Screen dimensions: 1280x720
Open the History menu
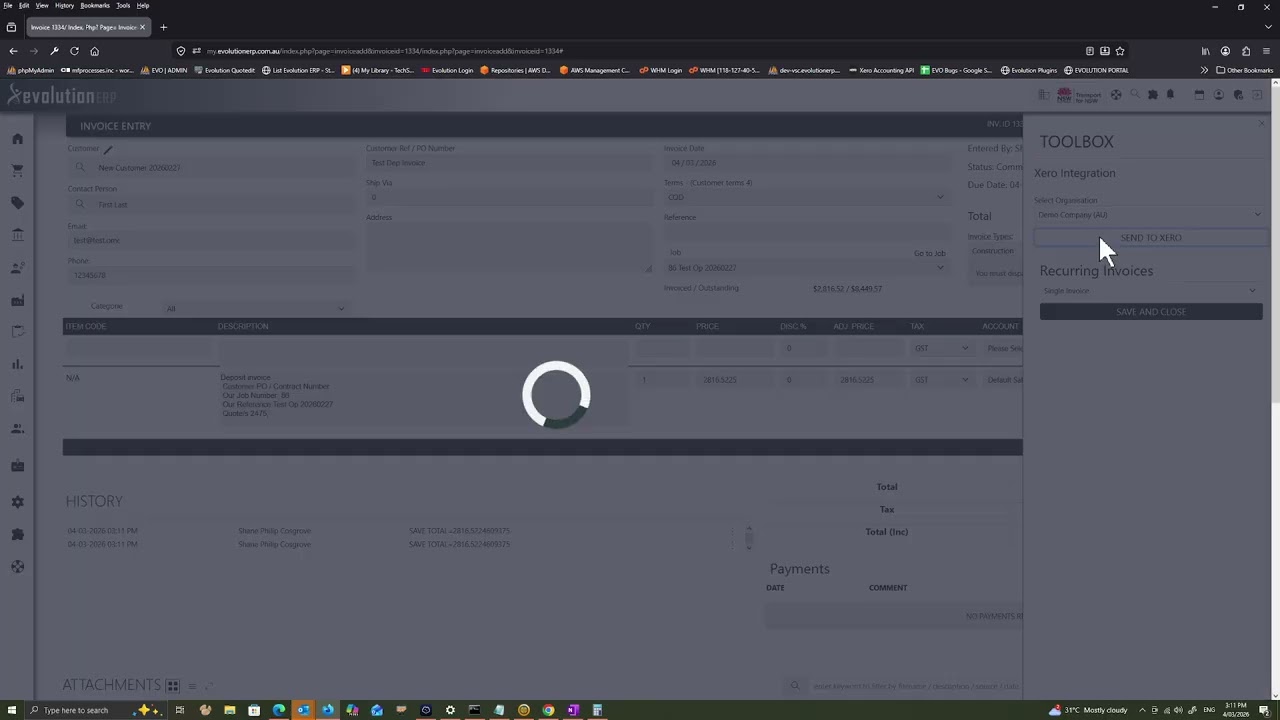(65, 6)
